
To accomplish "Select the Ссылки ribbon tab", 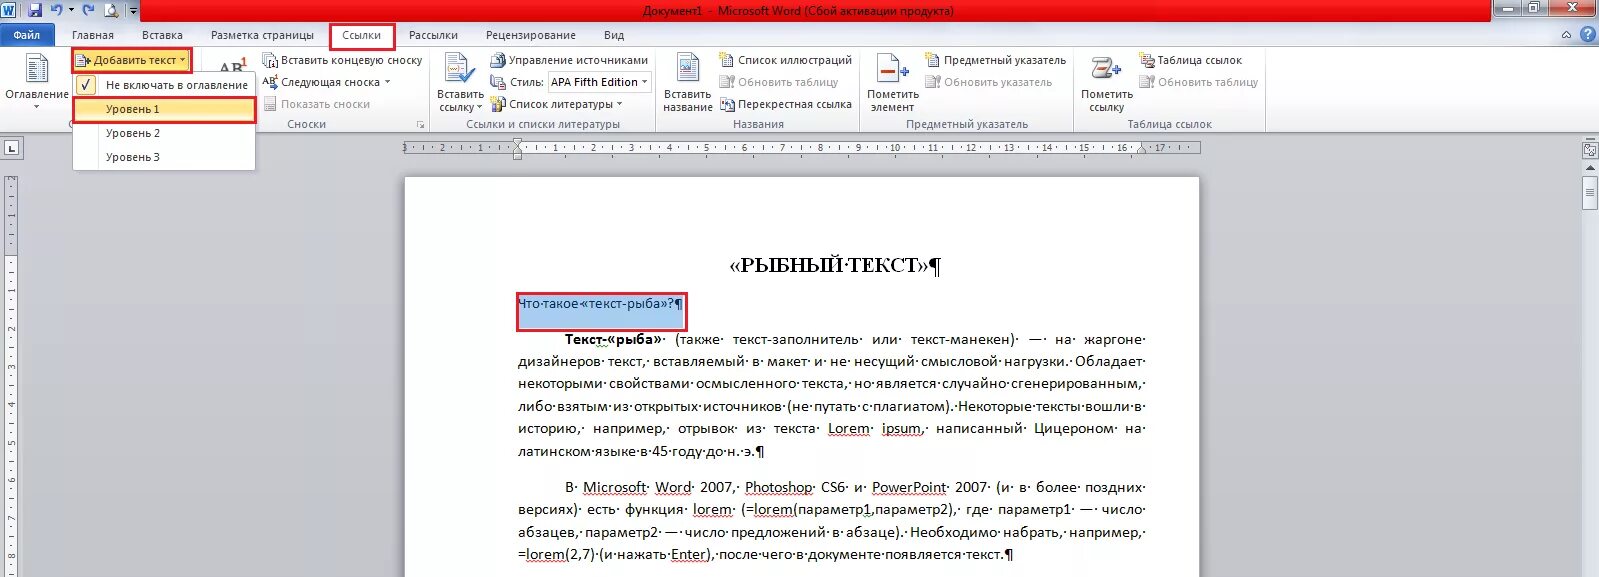I will (362, 35).
